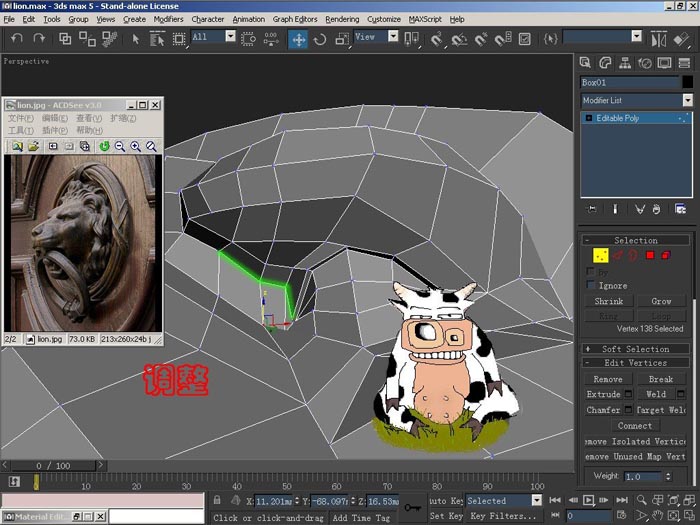Open Extrude settings box button
Viewport: 700px width, 525px height.
click(628, 394)
